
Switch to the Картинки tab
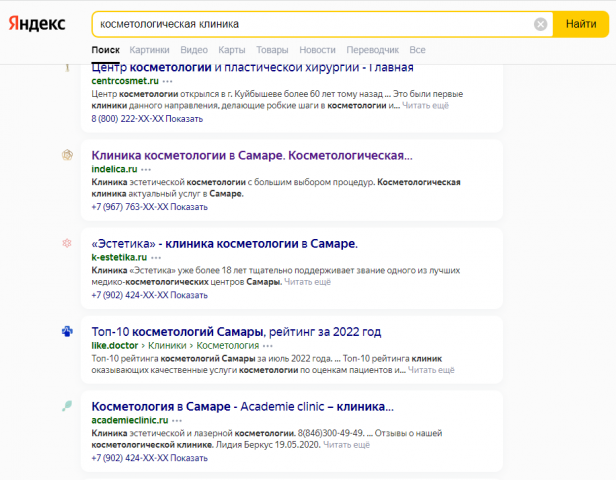click(149, 50)
